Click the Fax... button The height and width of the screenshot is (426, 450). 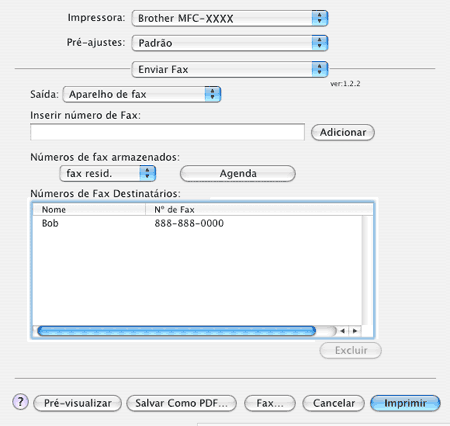(270, 403)
